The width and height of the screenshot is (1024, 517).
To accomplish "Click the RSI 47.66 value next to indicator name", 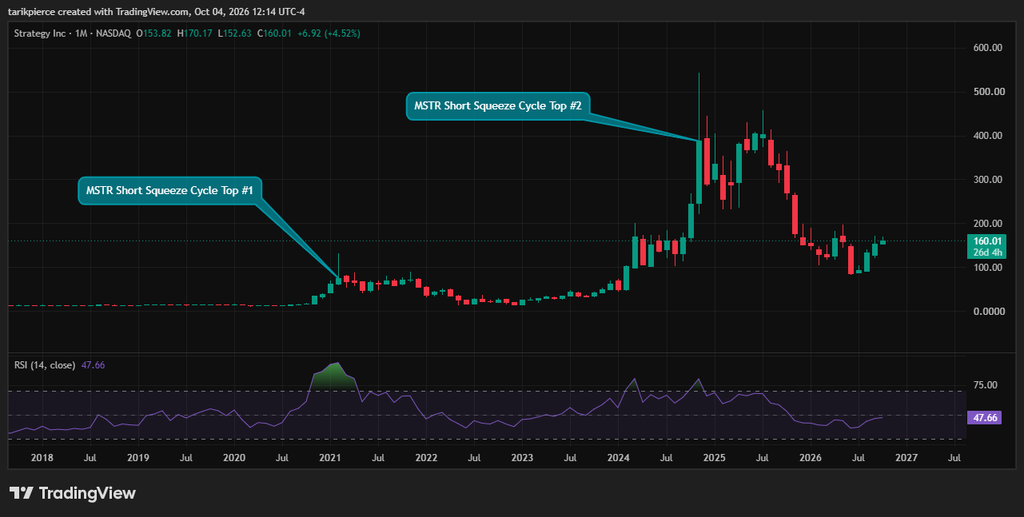I will tap(93, 365).
